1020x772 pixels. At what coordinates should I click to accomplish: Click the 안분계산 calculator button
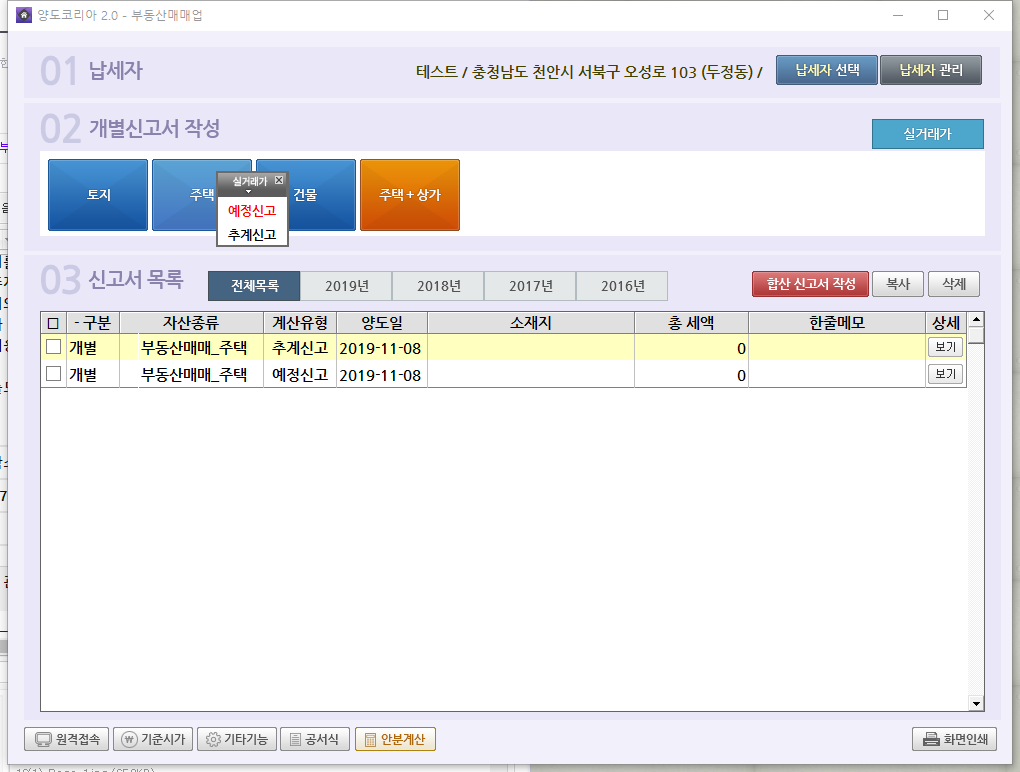(x=395, y=740)
